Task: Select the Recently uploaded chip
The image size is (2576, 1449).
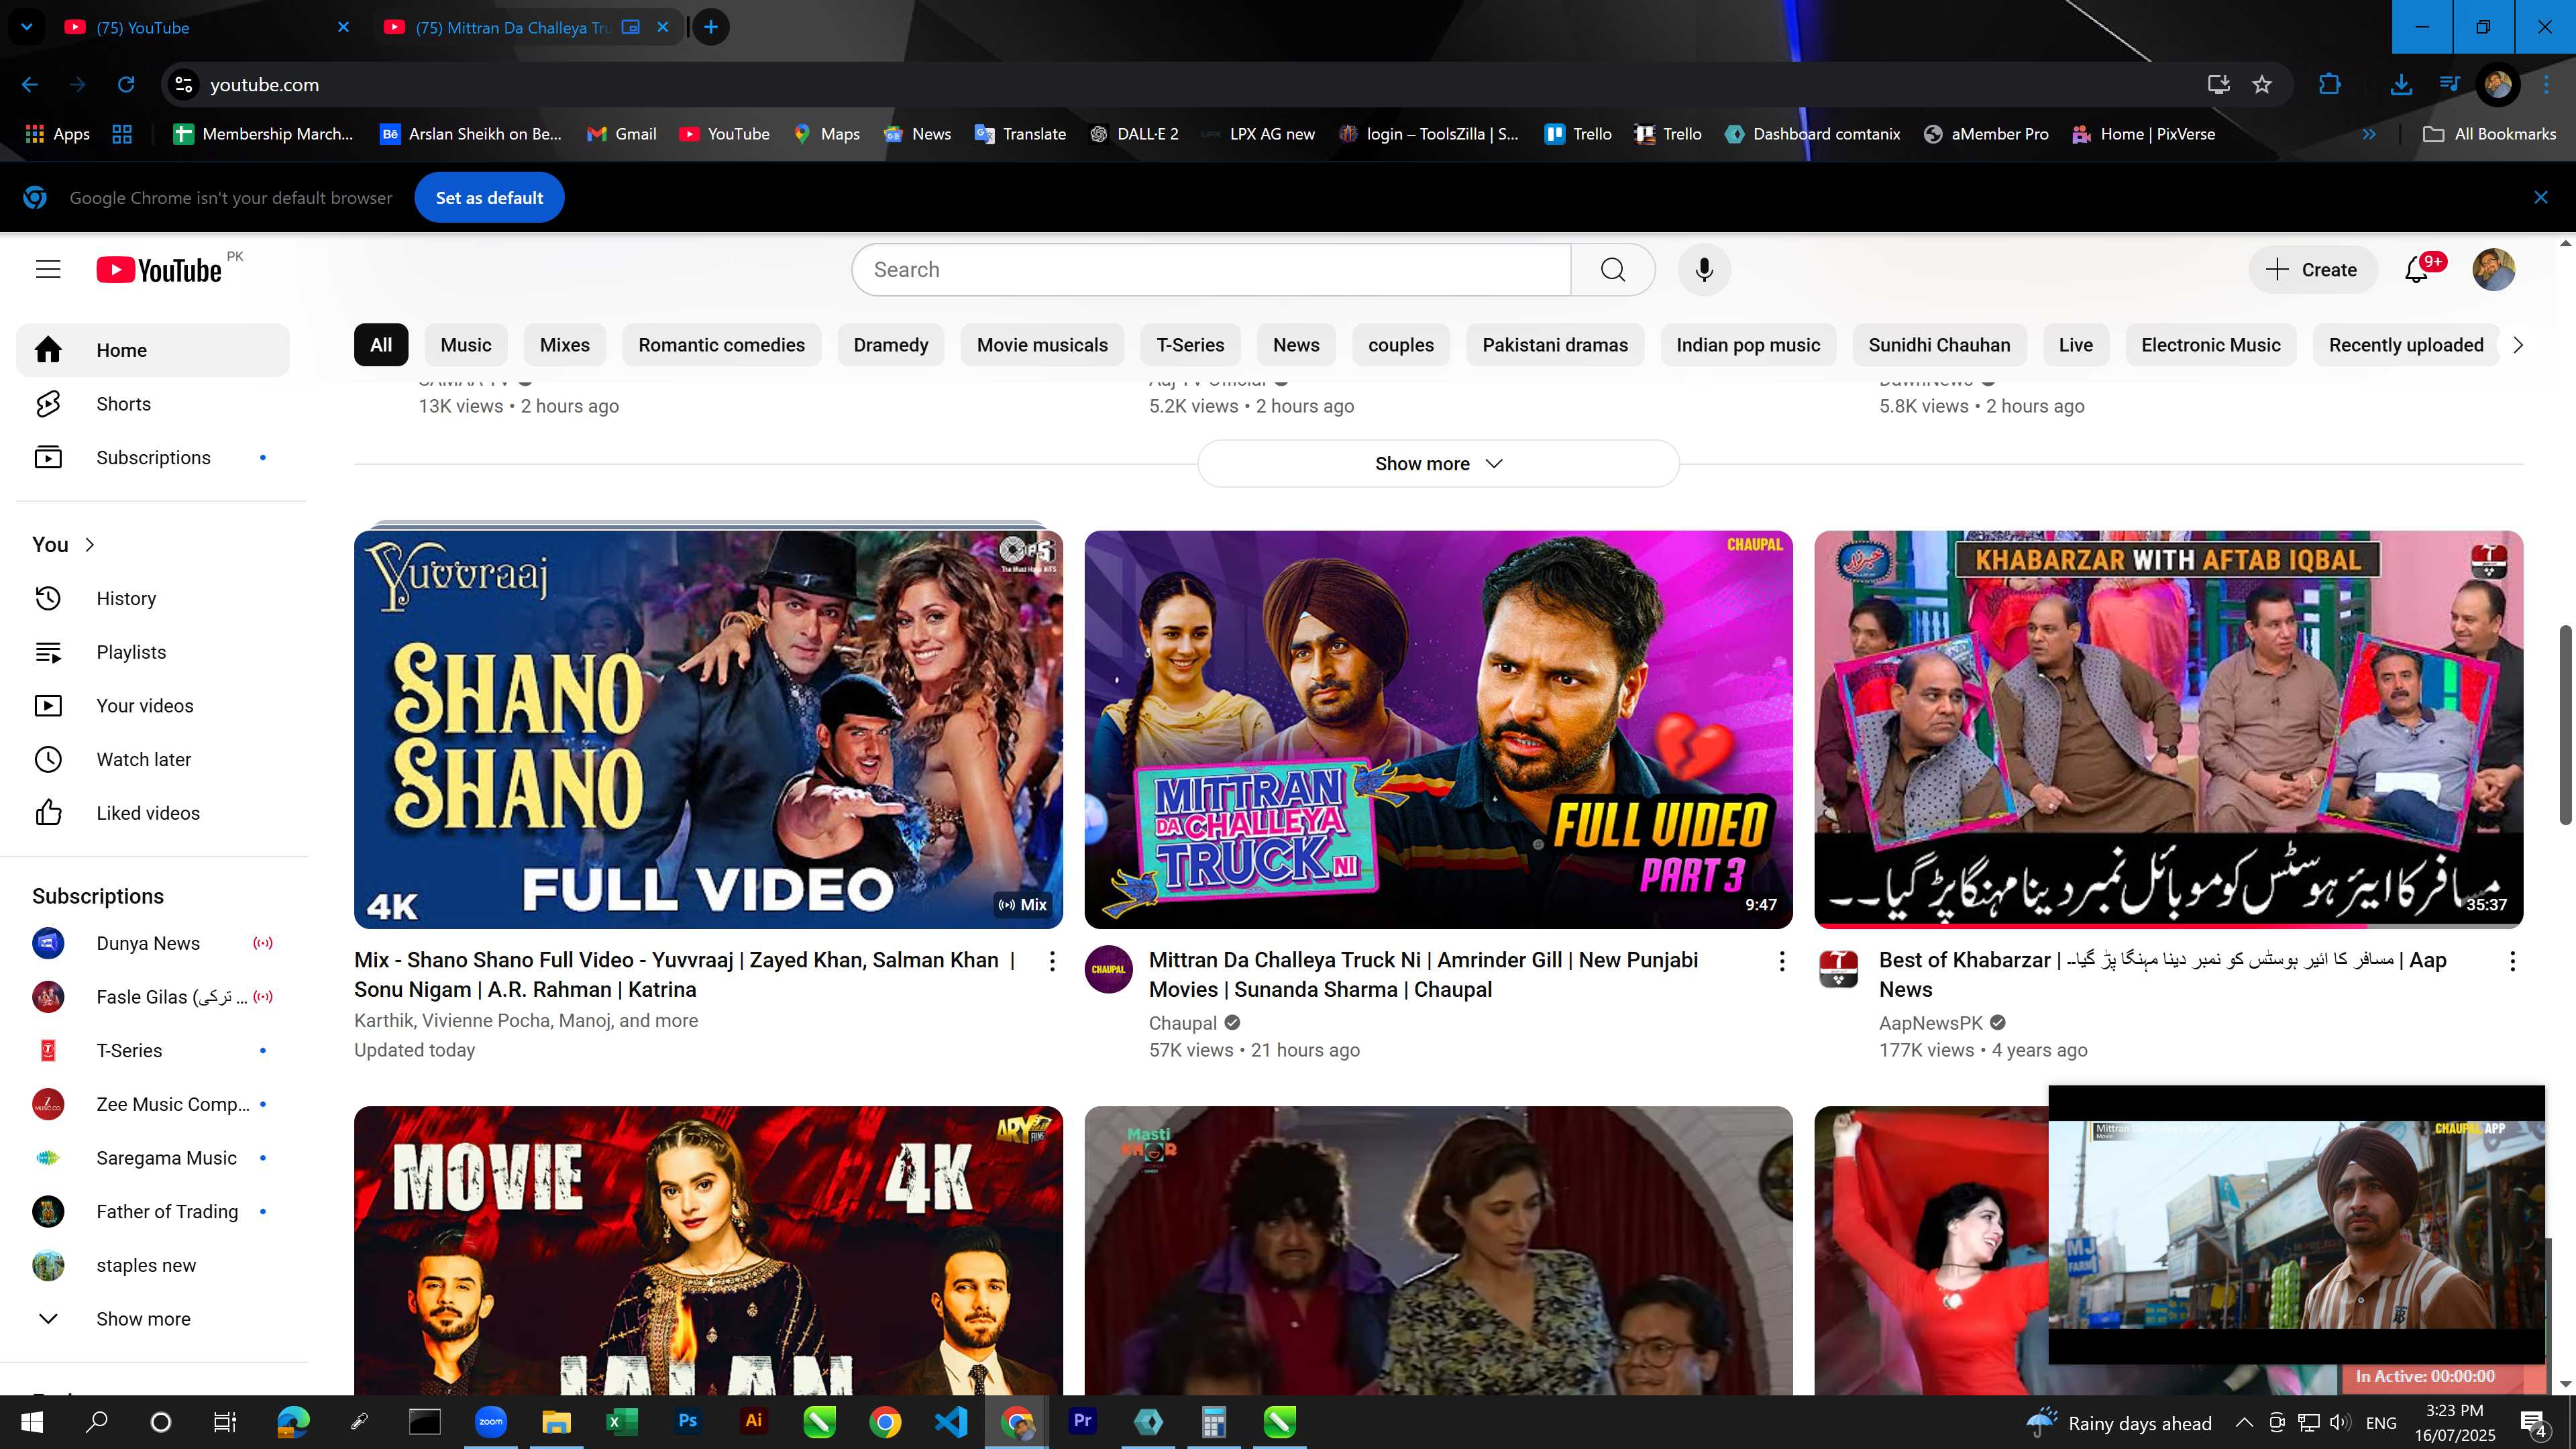Action: [x=2406, y=345]
